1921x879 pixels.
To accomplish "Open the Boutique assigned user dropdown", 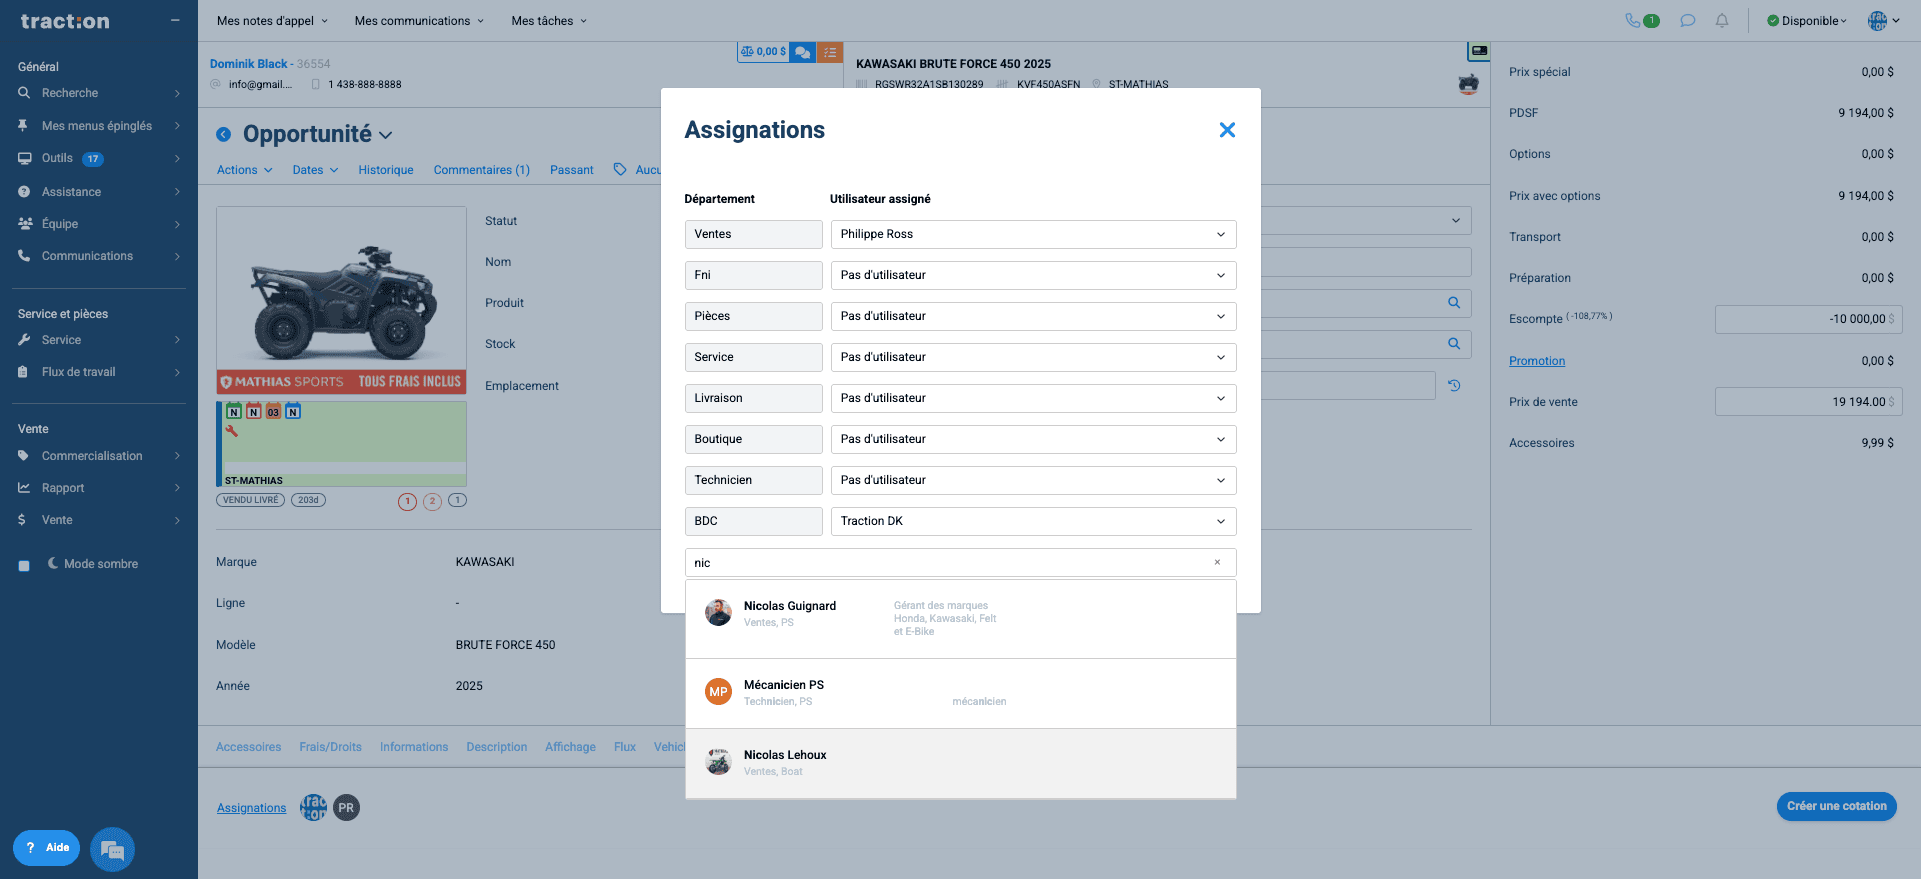I will tap(1033, 439).
